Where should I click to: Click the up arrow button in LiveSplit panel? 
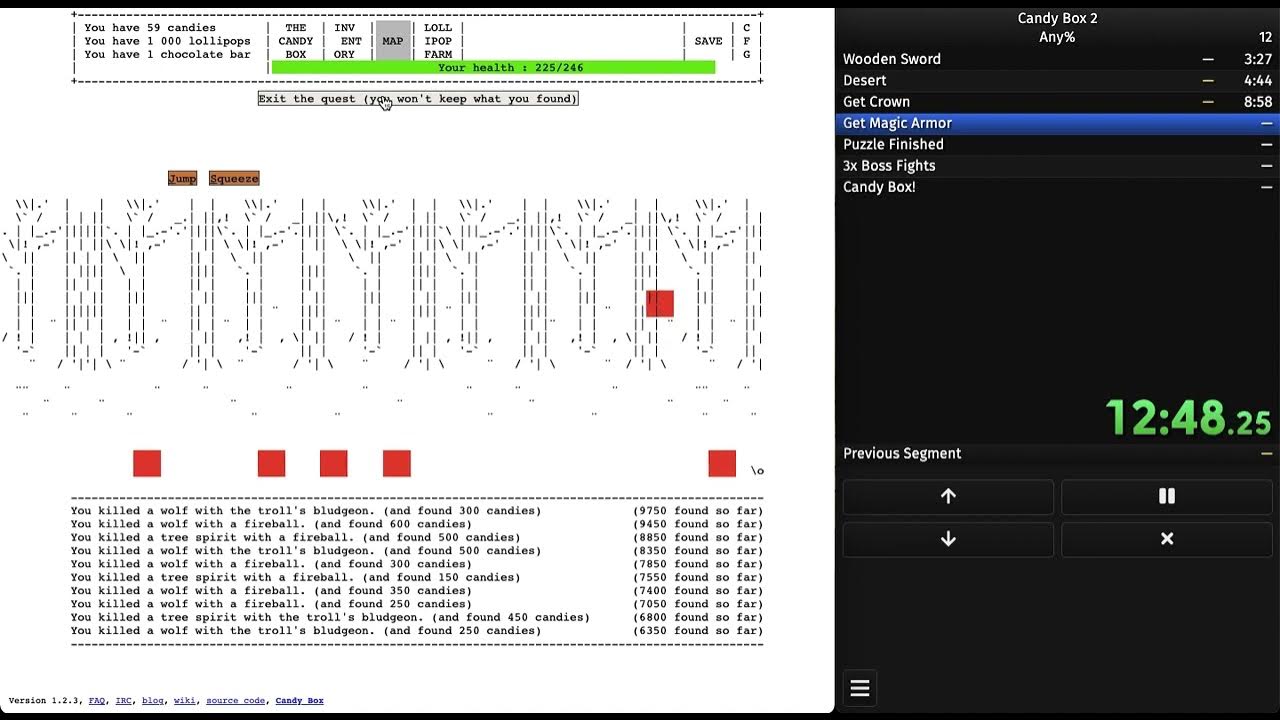[948, 496]
